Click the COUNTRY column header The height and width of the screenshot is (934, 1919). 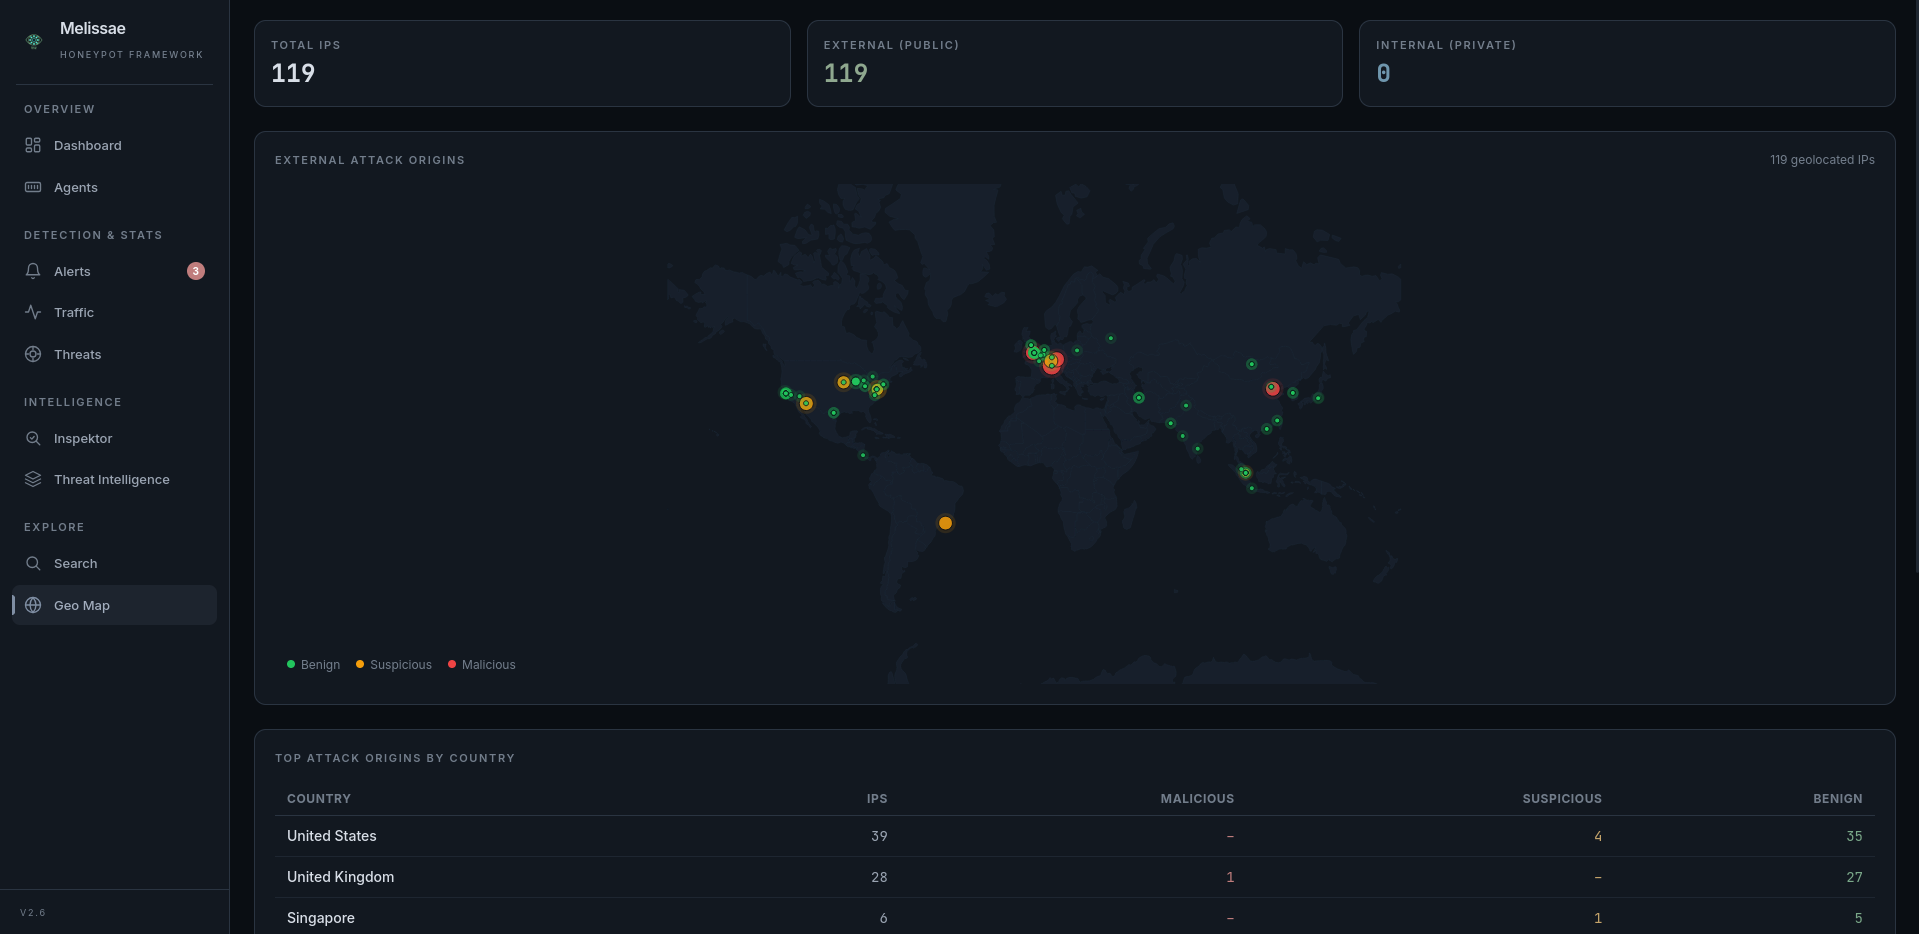coord(319,798)
